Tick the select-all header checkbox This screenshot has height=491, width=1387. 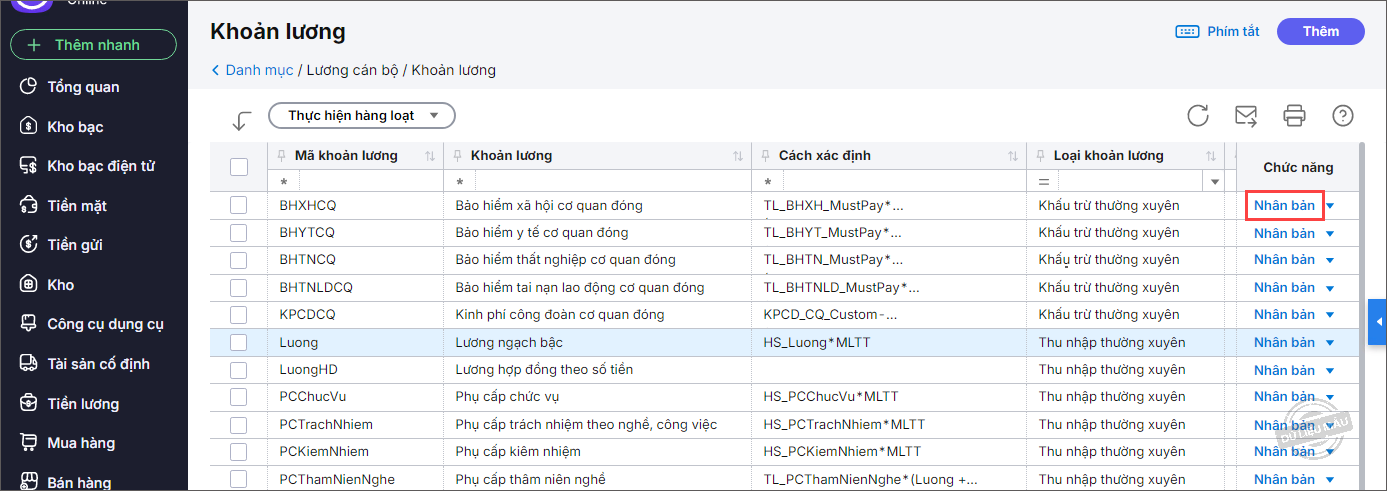click(x=239, y=167)
